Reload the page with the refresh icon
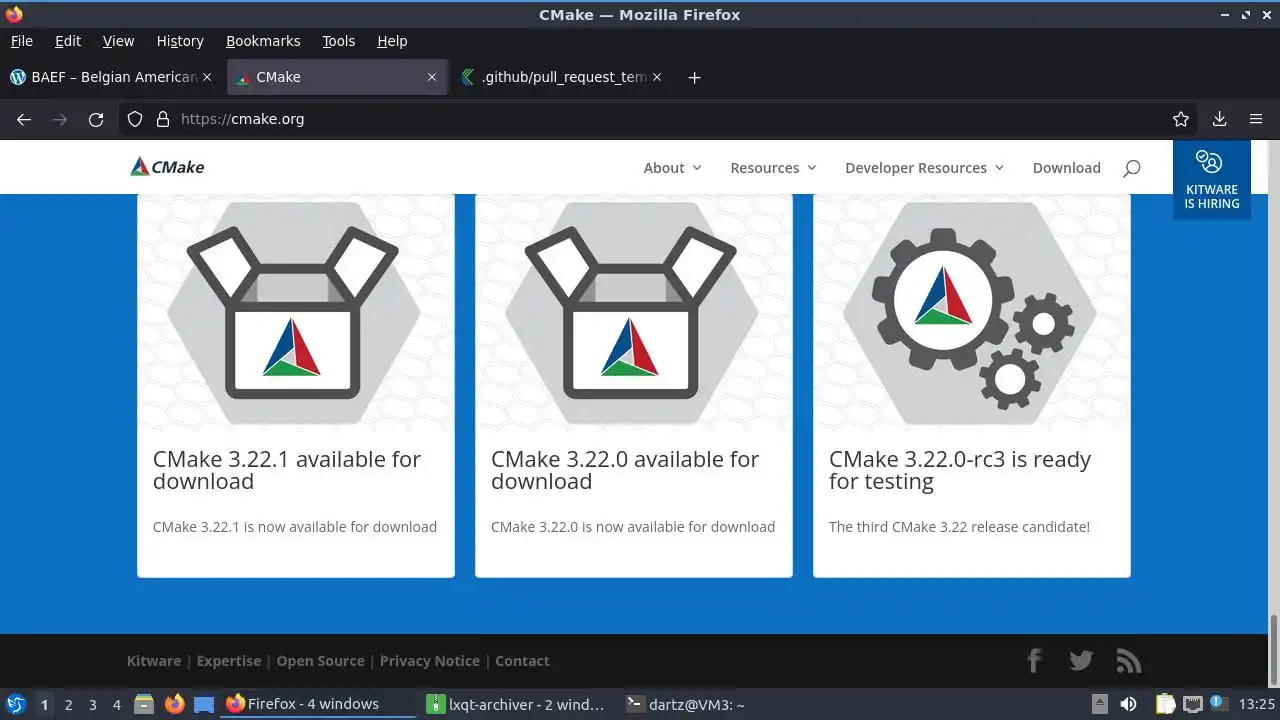This screenshot has height=720, width=1280. [96, 119]
